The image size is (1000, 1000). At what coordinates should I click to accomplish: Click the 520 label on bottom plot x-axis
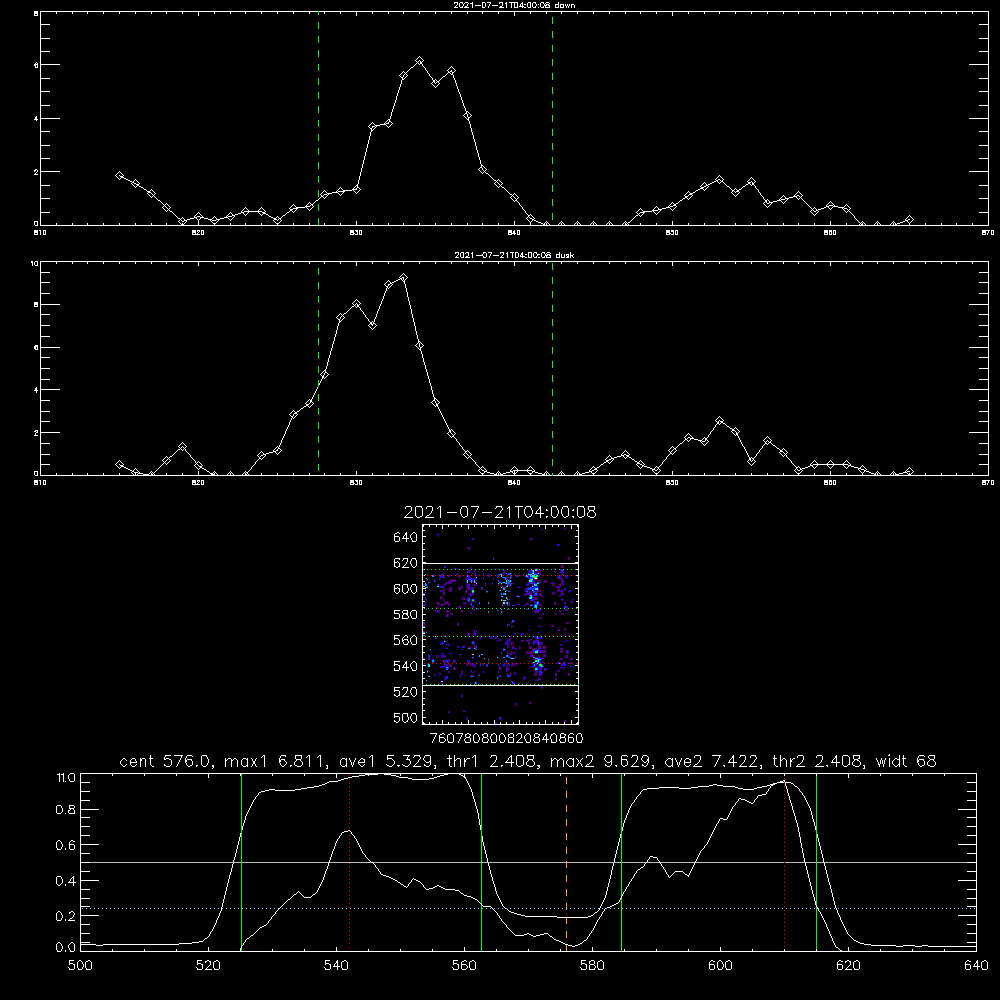209,966
